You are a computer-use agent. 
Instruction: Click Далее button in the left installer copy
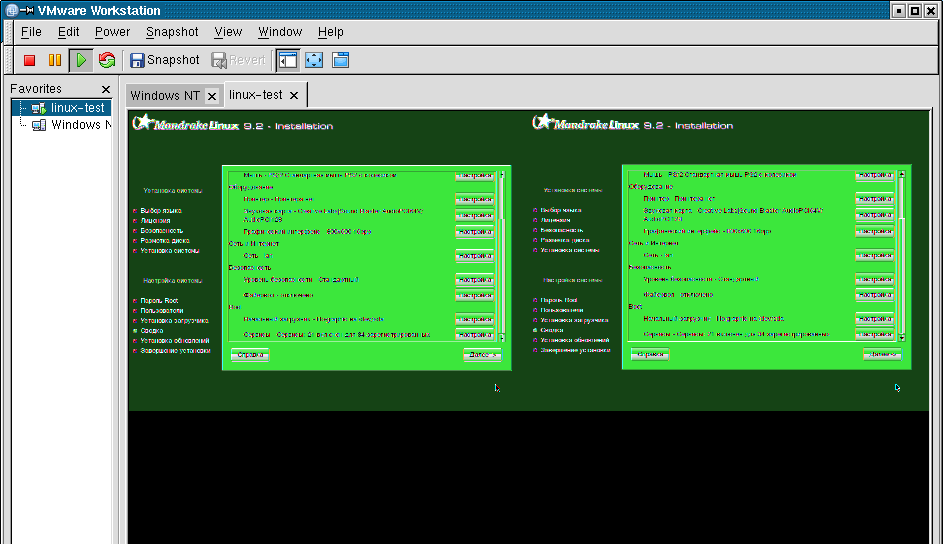pos(482,355)
